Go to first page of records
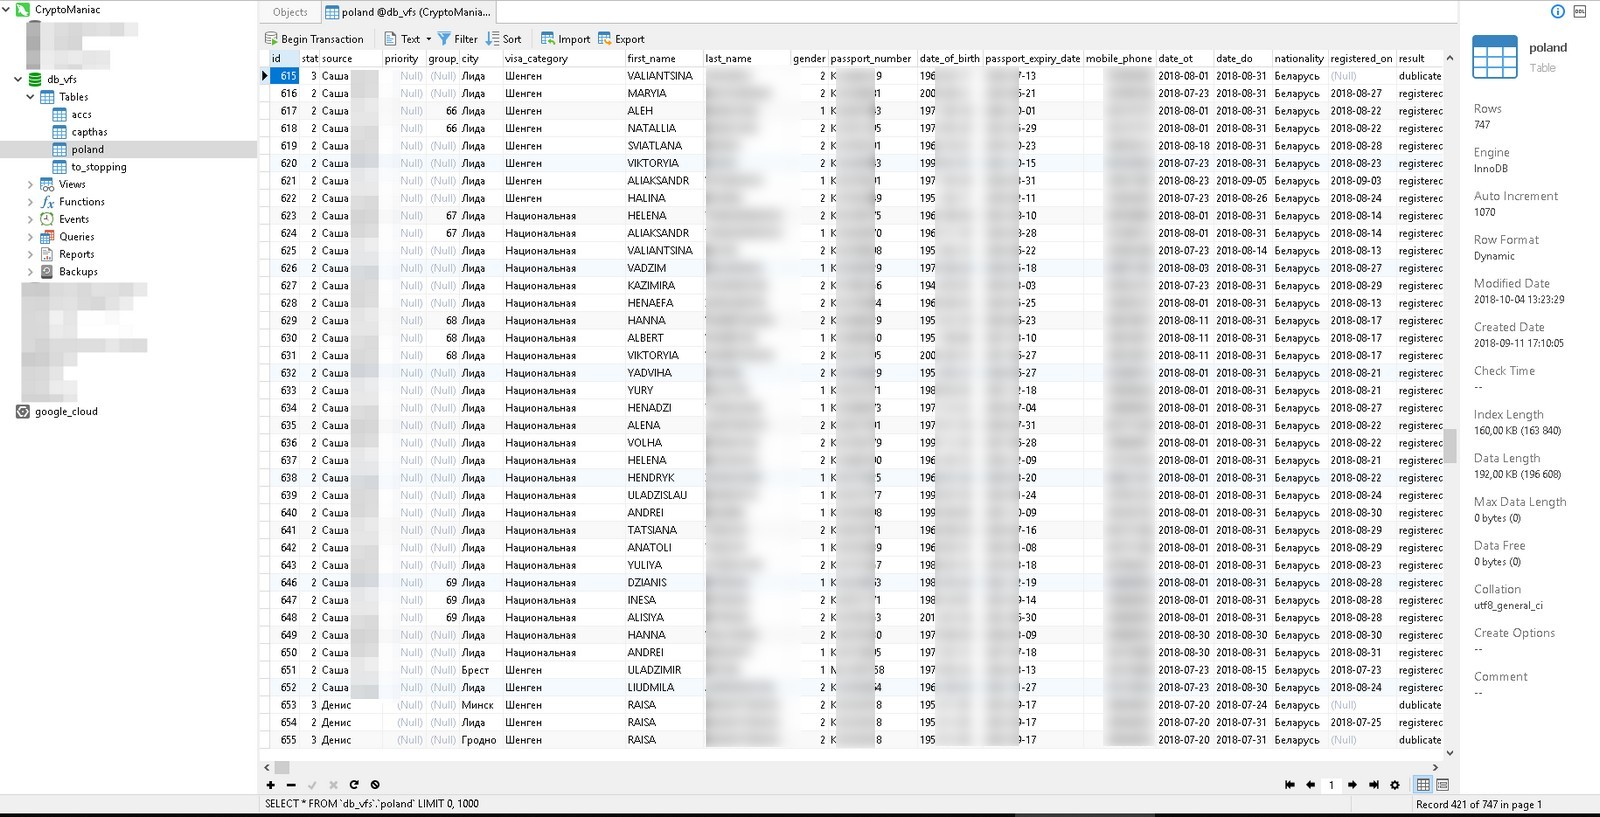This screenshot has width=1600, height=817. [1290, 785]
